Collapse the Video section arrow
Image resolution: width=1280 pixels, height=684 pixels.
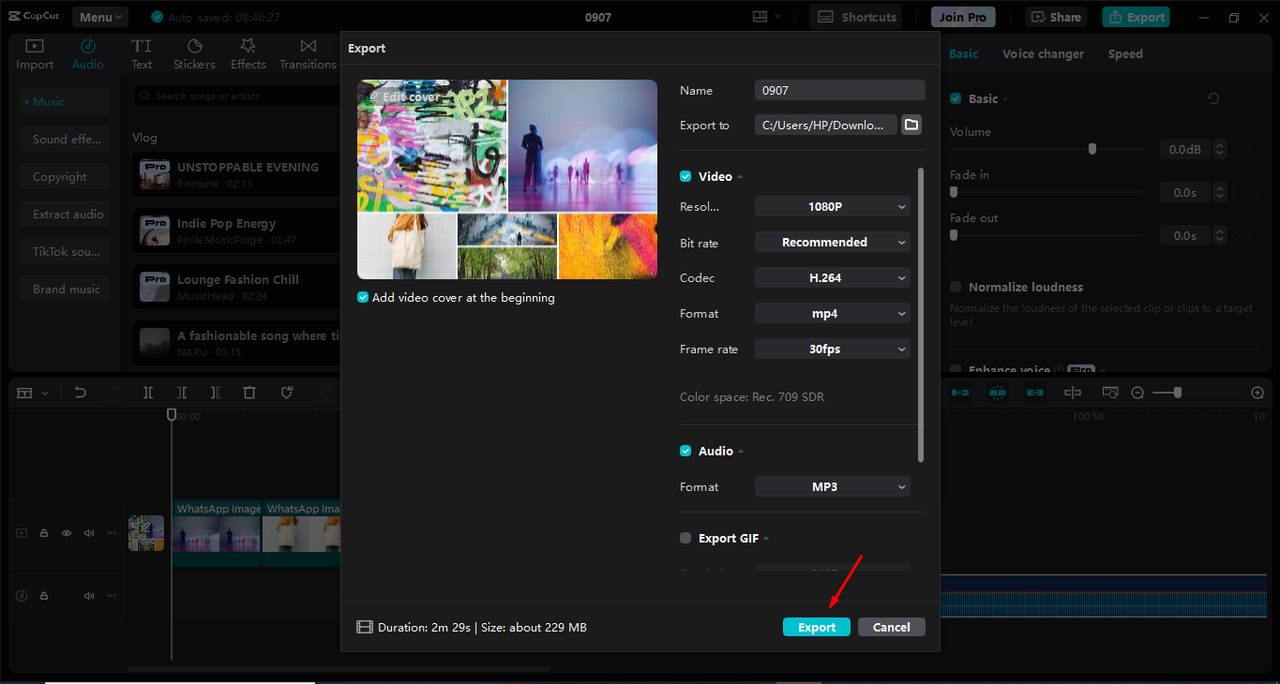tap(740, 177)
